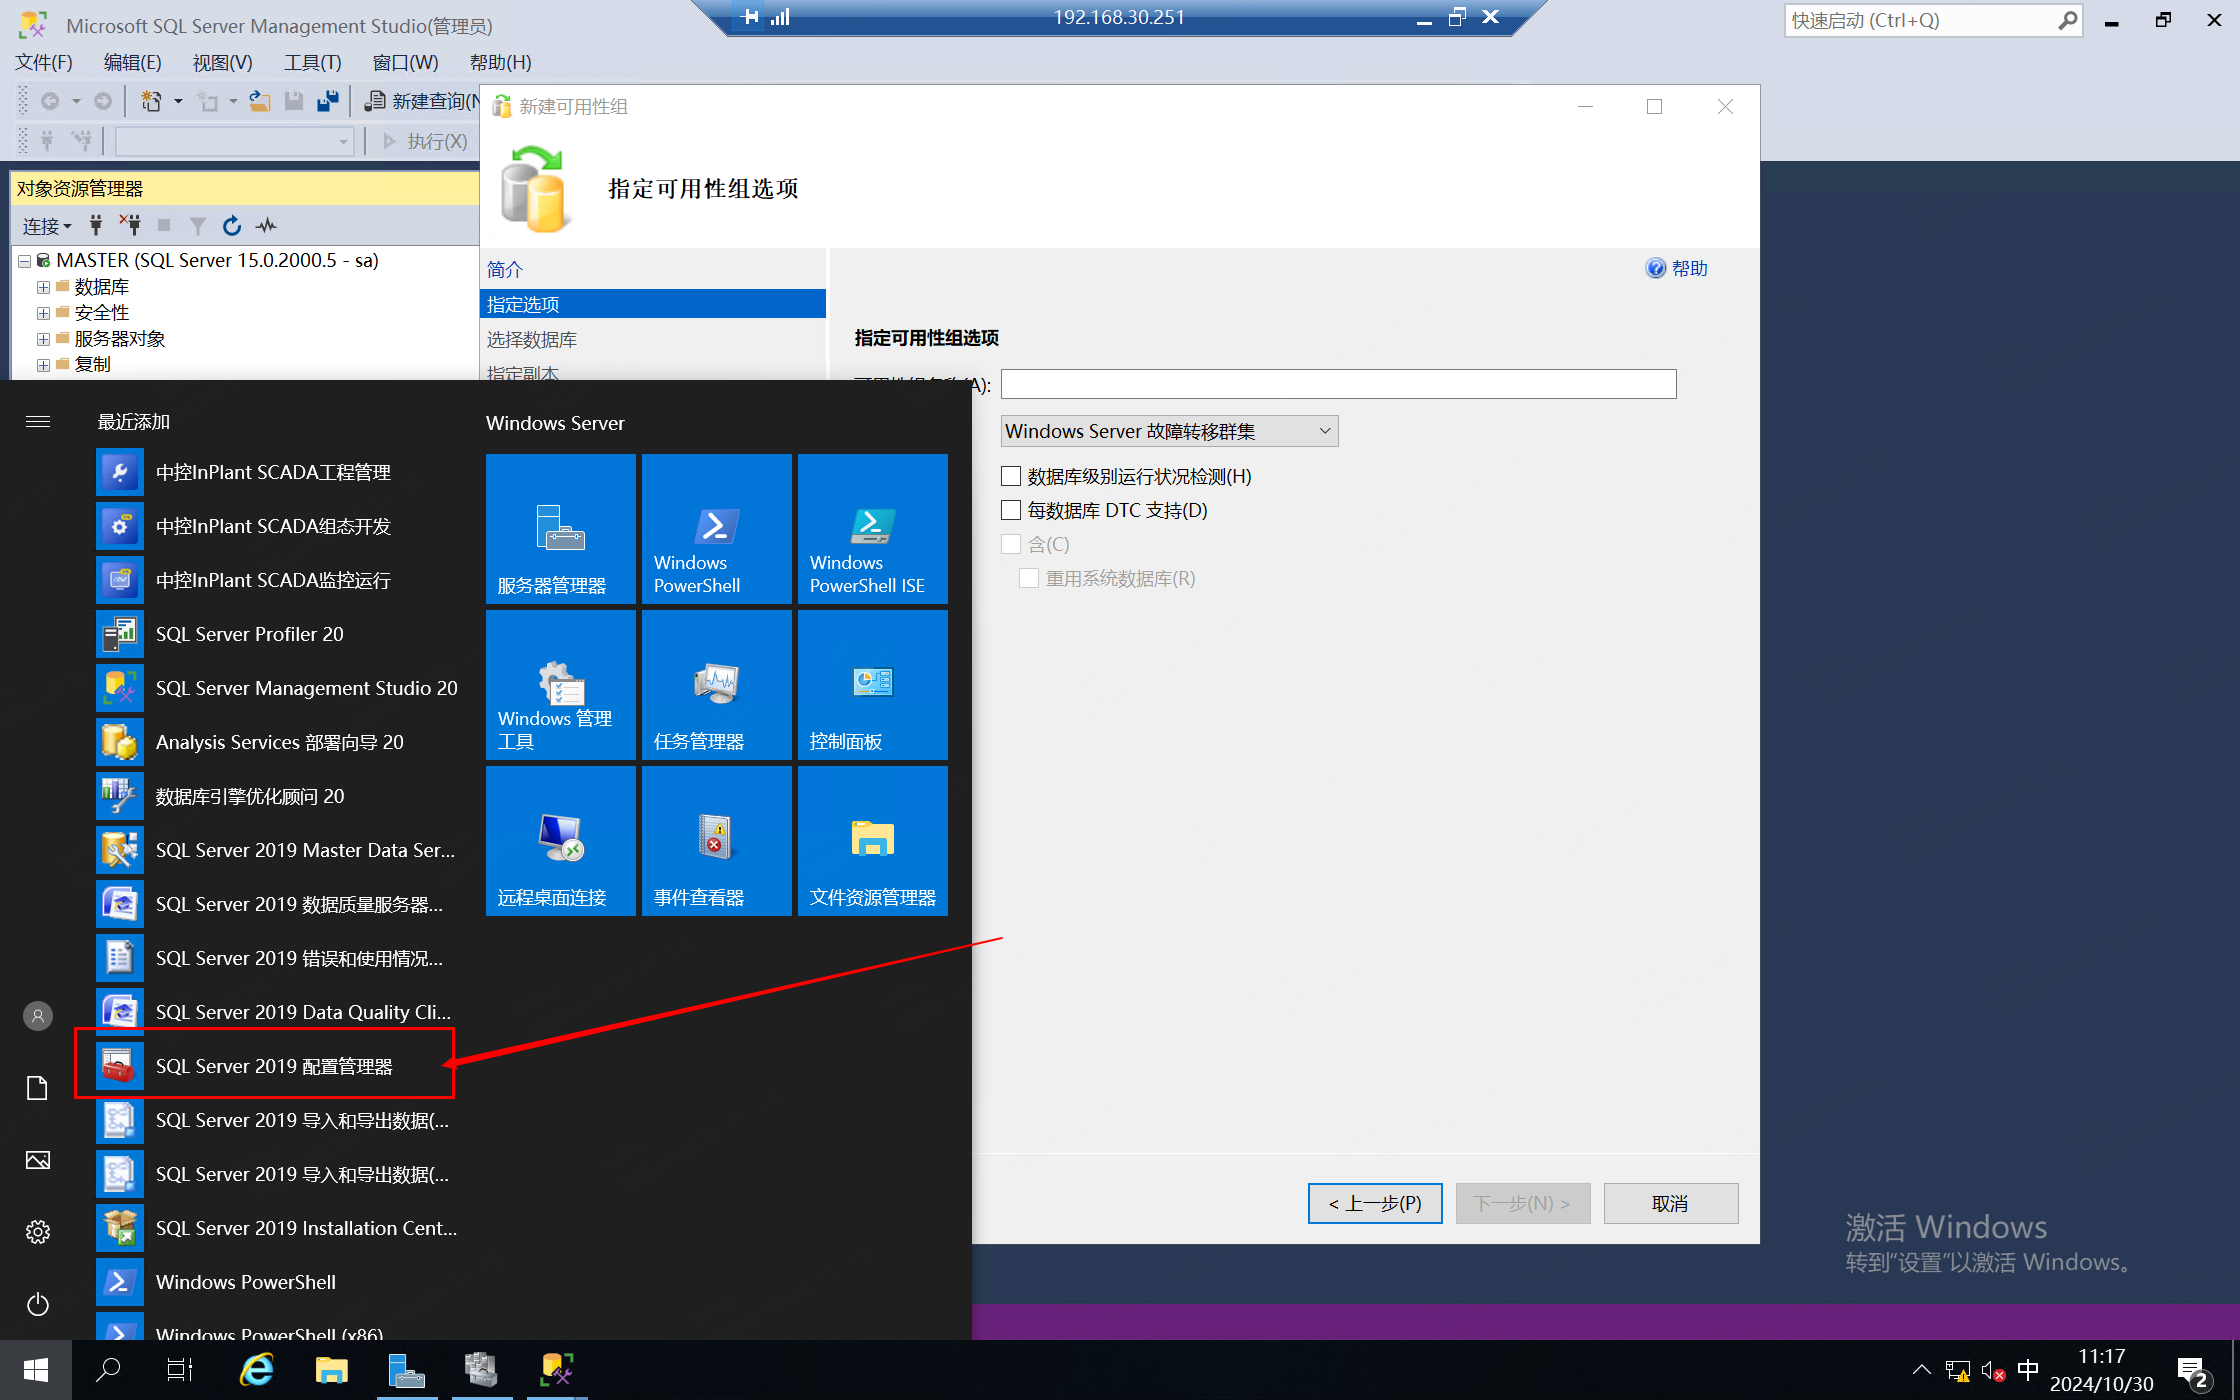Open the 服务器管理器 tile
Viewport: 2240px width, 1400px height.
[560, 529]
